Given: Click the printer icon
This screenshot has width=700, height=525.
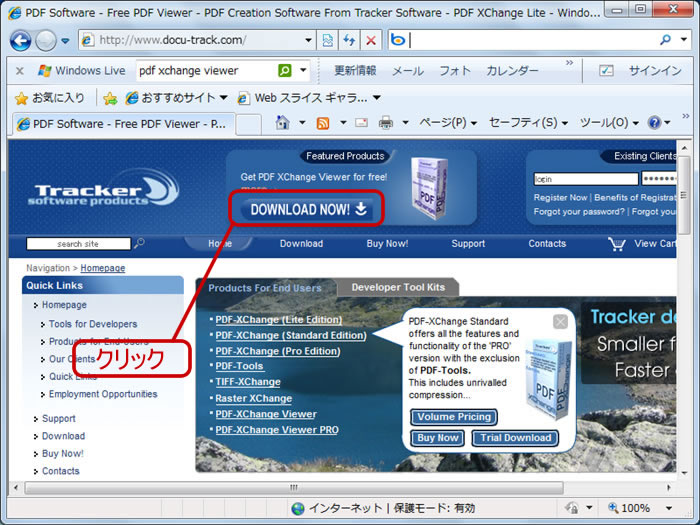Looking at the screenshot, I should [386, 122].
